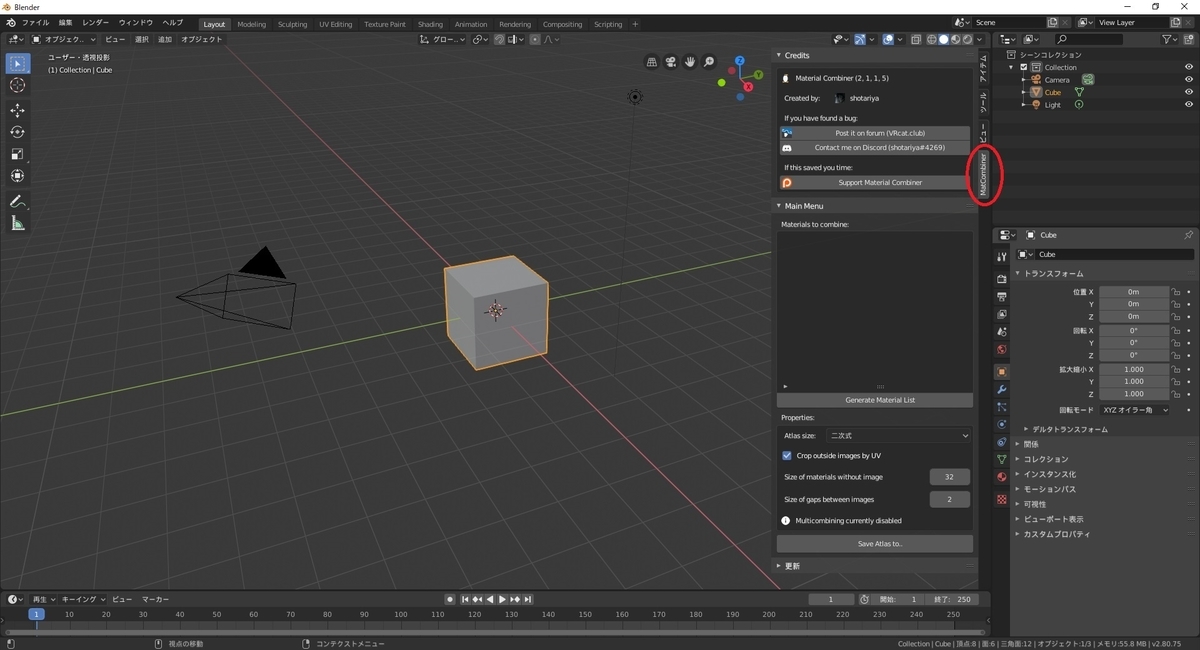This screenshot has width=1200, height=650.
Task: Open the レンダー menu
Action: tap(96, 22)
